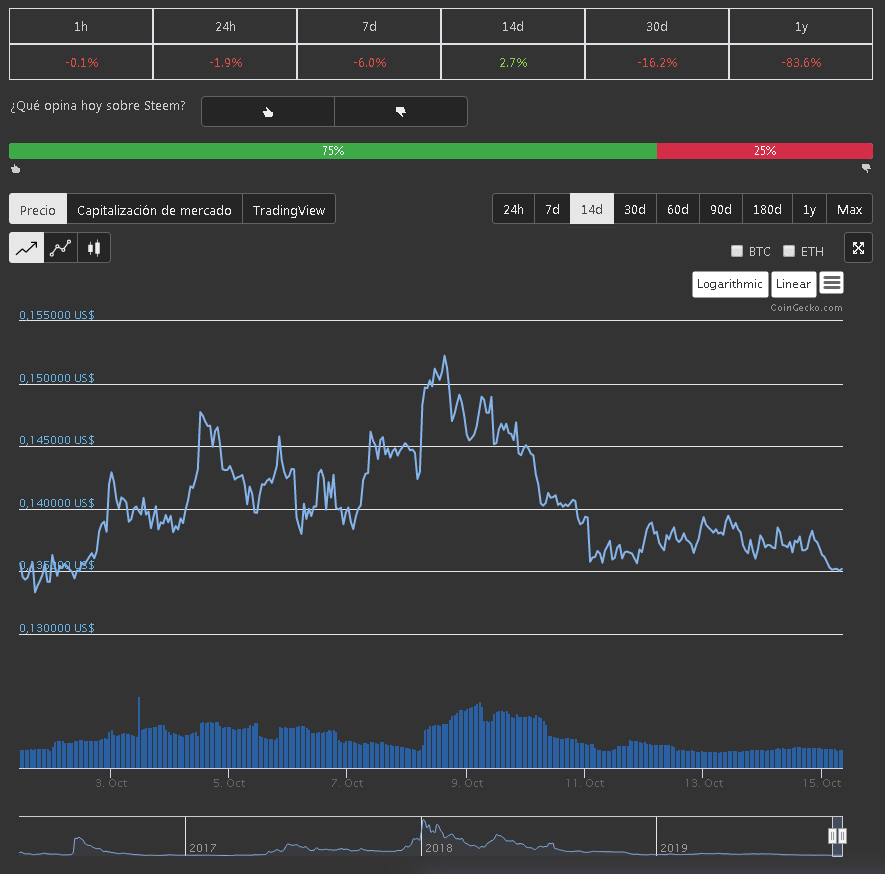
Task: Select the Max time range
Action: click(x=849, y=209)
